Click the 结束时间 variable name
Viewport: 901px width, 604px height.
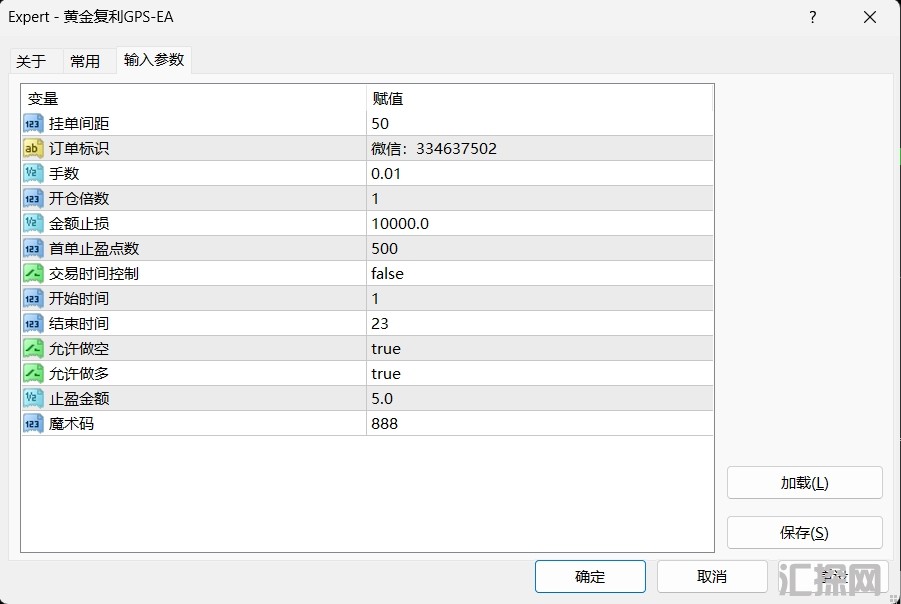pos(79,324)
